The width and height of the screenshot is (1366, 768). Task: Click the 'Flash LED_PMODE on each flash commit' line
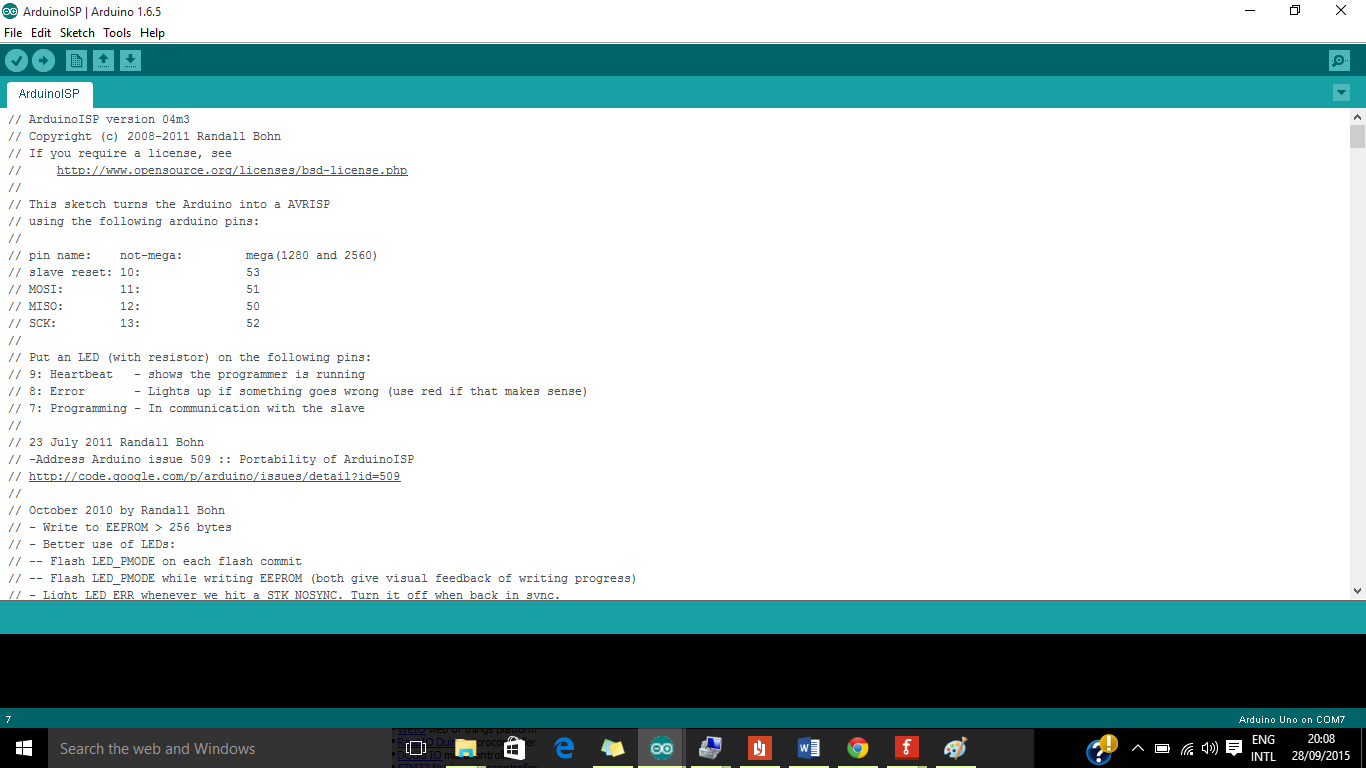coord(155,561)
